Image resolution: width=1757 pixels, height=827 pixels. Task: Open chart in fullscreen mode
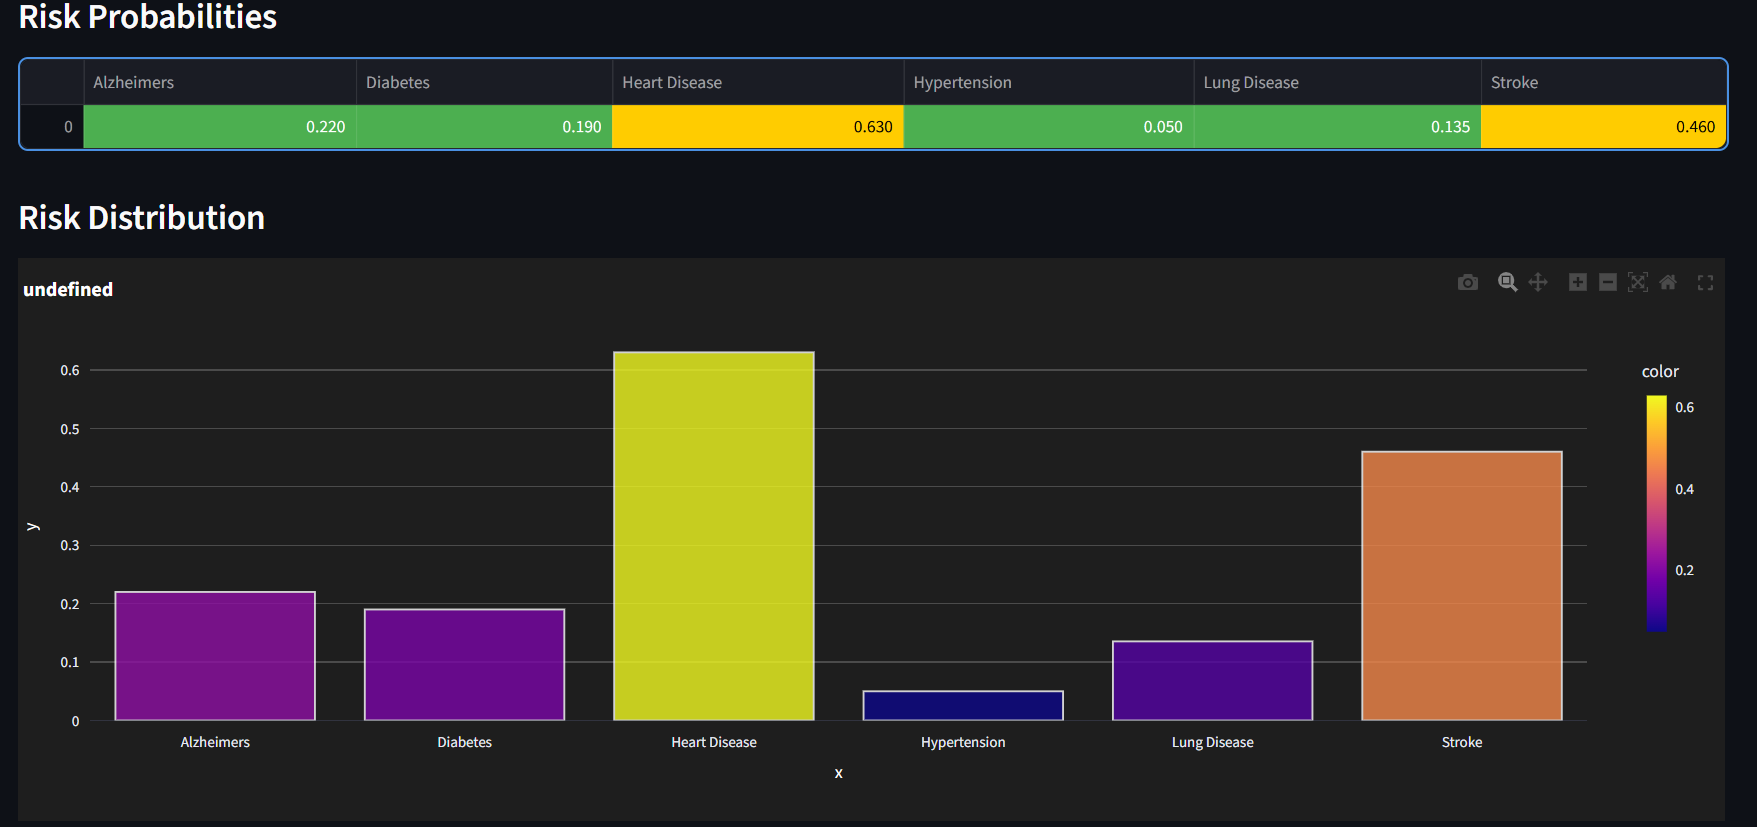tap(1705, 283)
